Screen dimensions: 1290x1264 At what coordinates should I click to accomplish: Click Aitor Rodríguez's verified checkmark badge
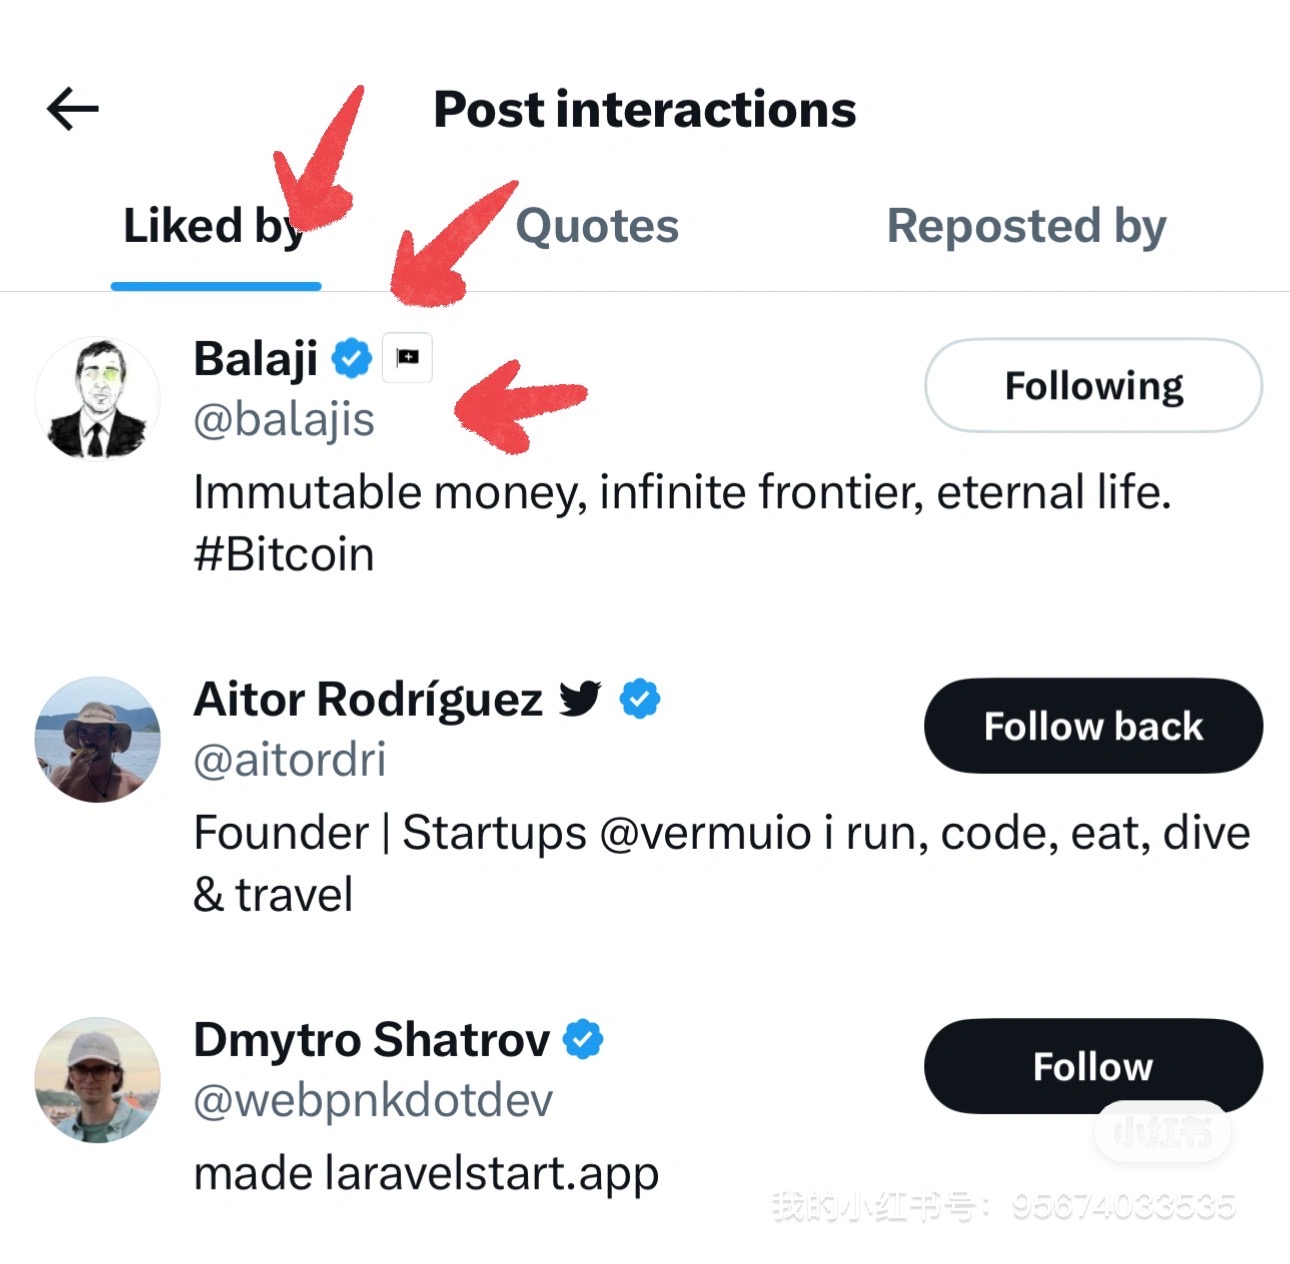coord(640,698)
